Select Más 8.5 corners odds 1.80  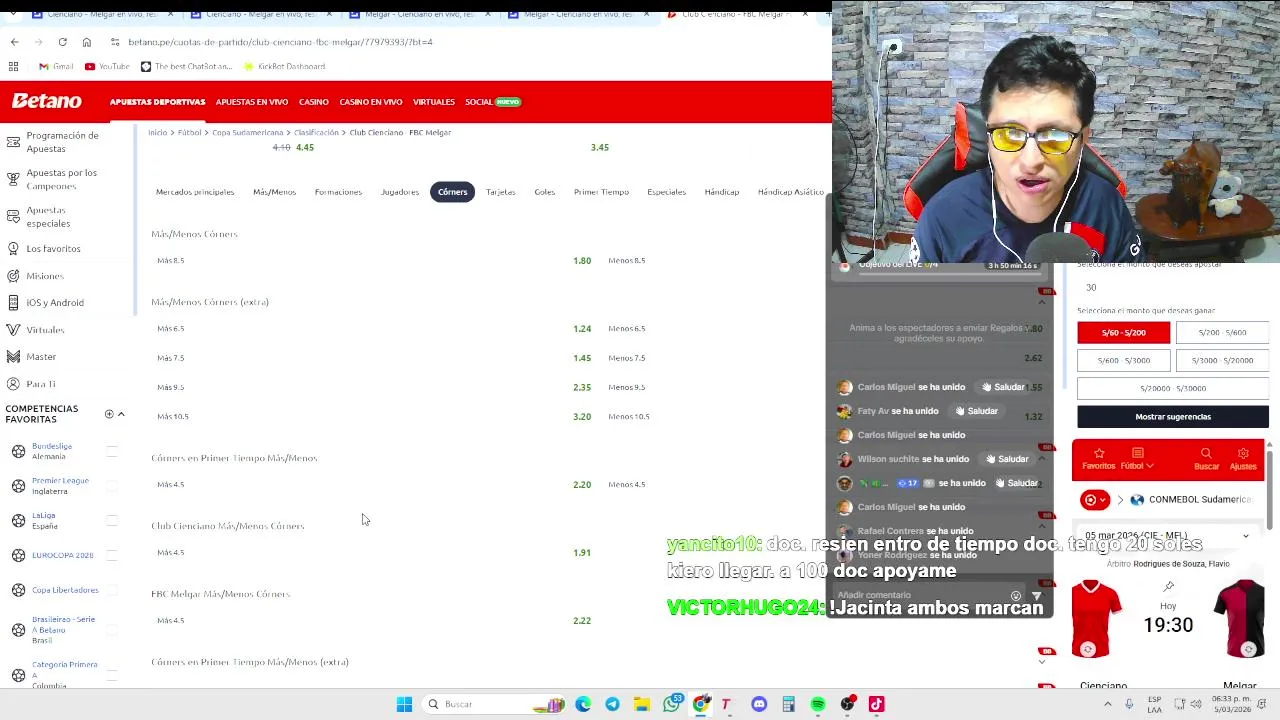click(x=582, y=261)
